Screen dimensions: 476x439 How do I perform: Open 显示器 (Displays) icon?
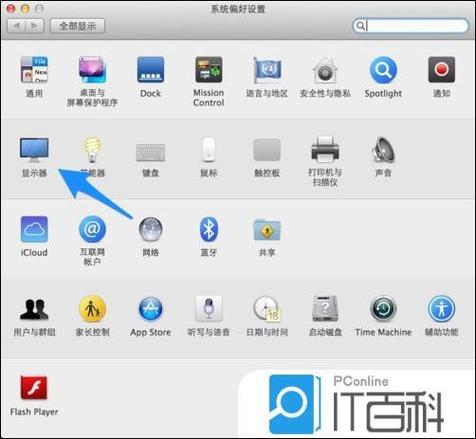(34, 149)
